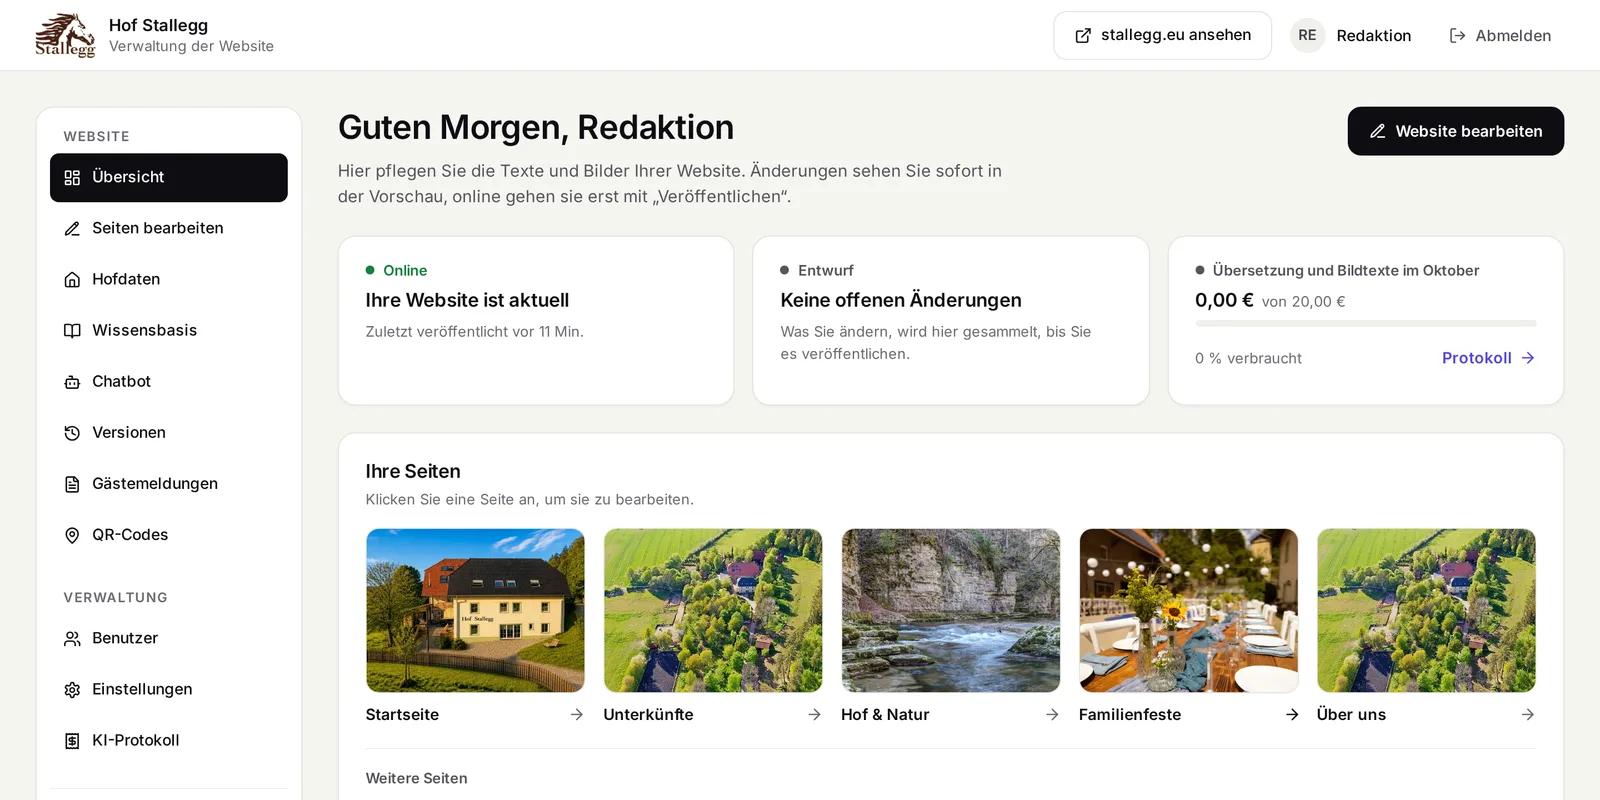The width and height of the screenshot is (1600, 800).
Task: Click the '0 % verbraucht' text
Action: [1248, 358]
